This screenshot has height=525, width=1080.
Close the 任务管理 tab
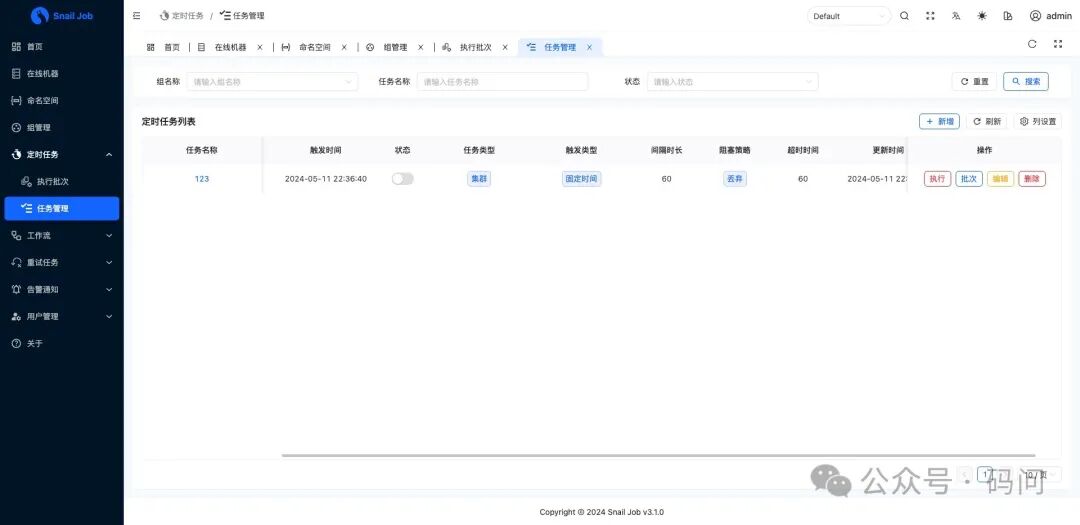[x=590, y=48]
